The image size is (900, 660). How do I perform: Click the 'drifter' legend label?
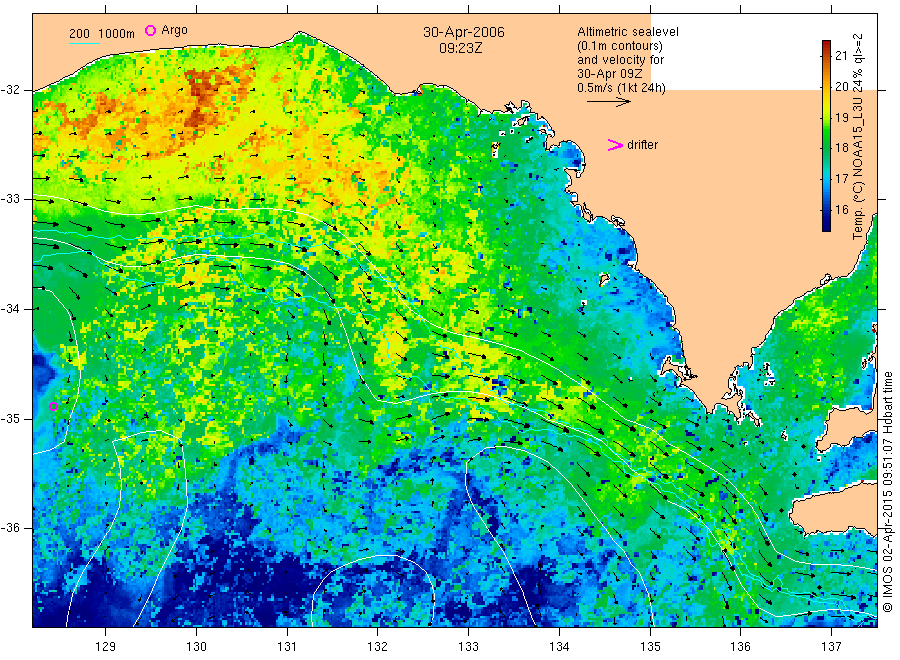coord(642,145)
